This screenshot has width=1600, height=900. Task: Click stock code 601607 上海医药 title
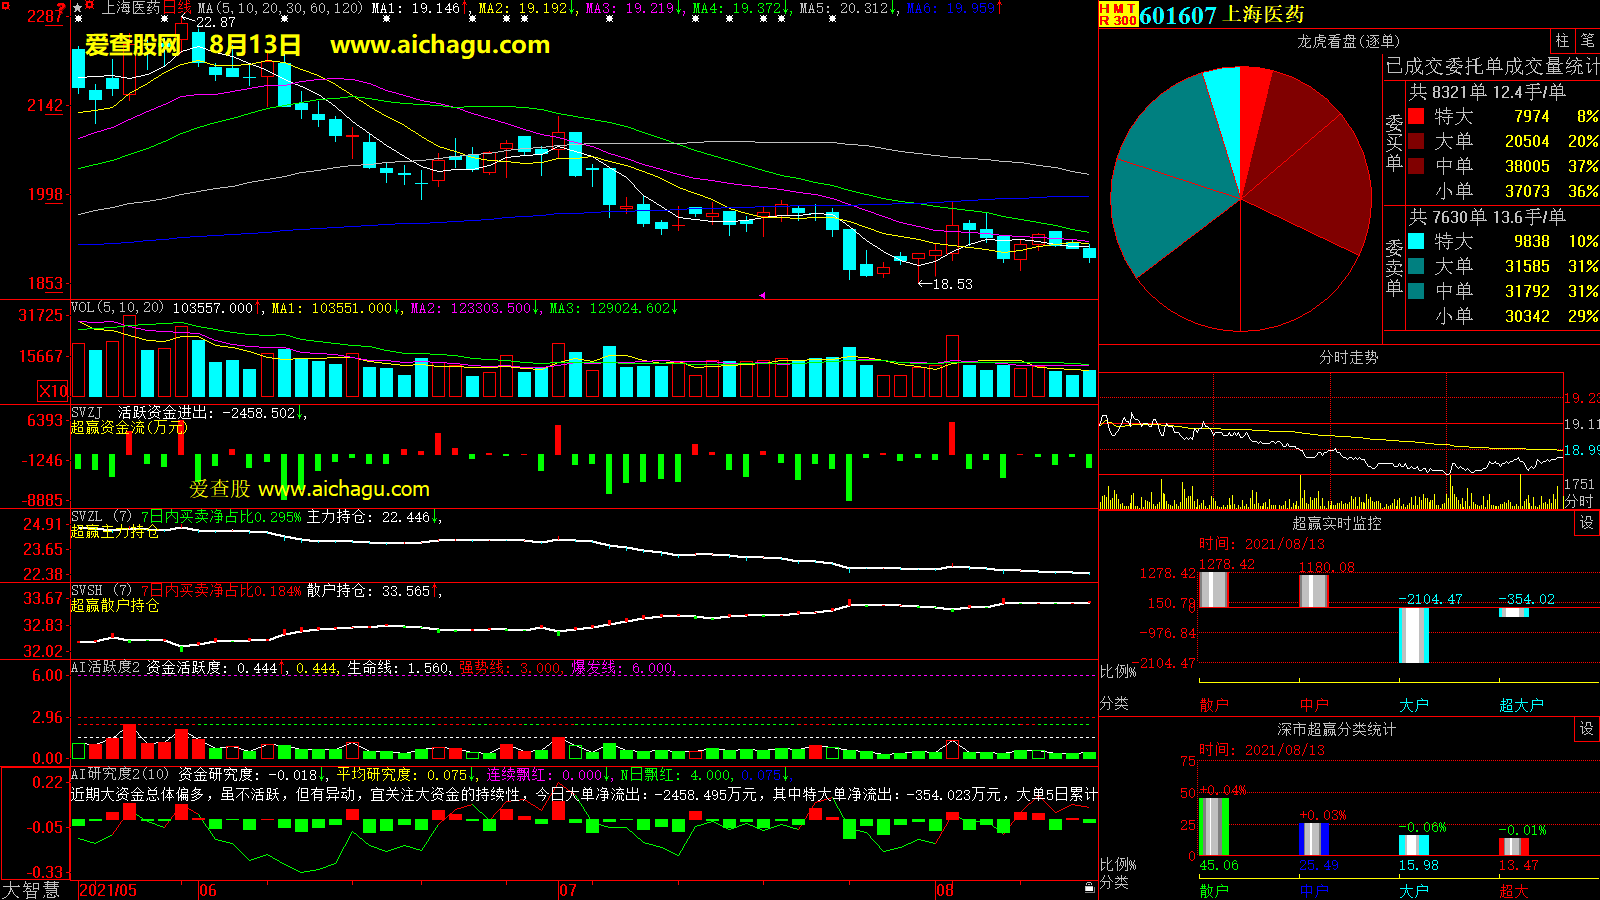(x=1221, y=15)
